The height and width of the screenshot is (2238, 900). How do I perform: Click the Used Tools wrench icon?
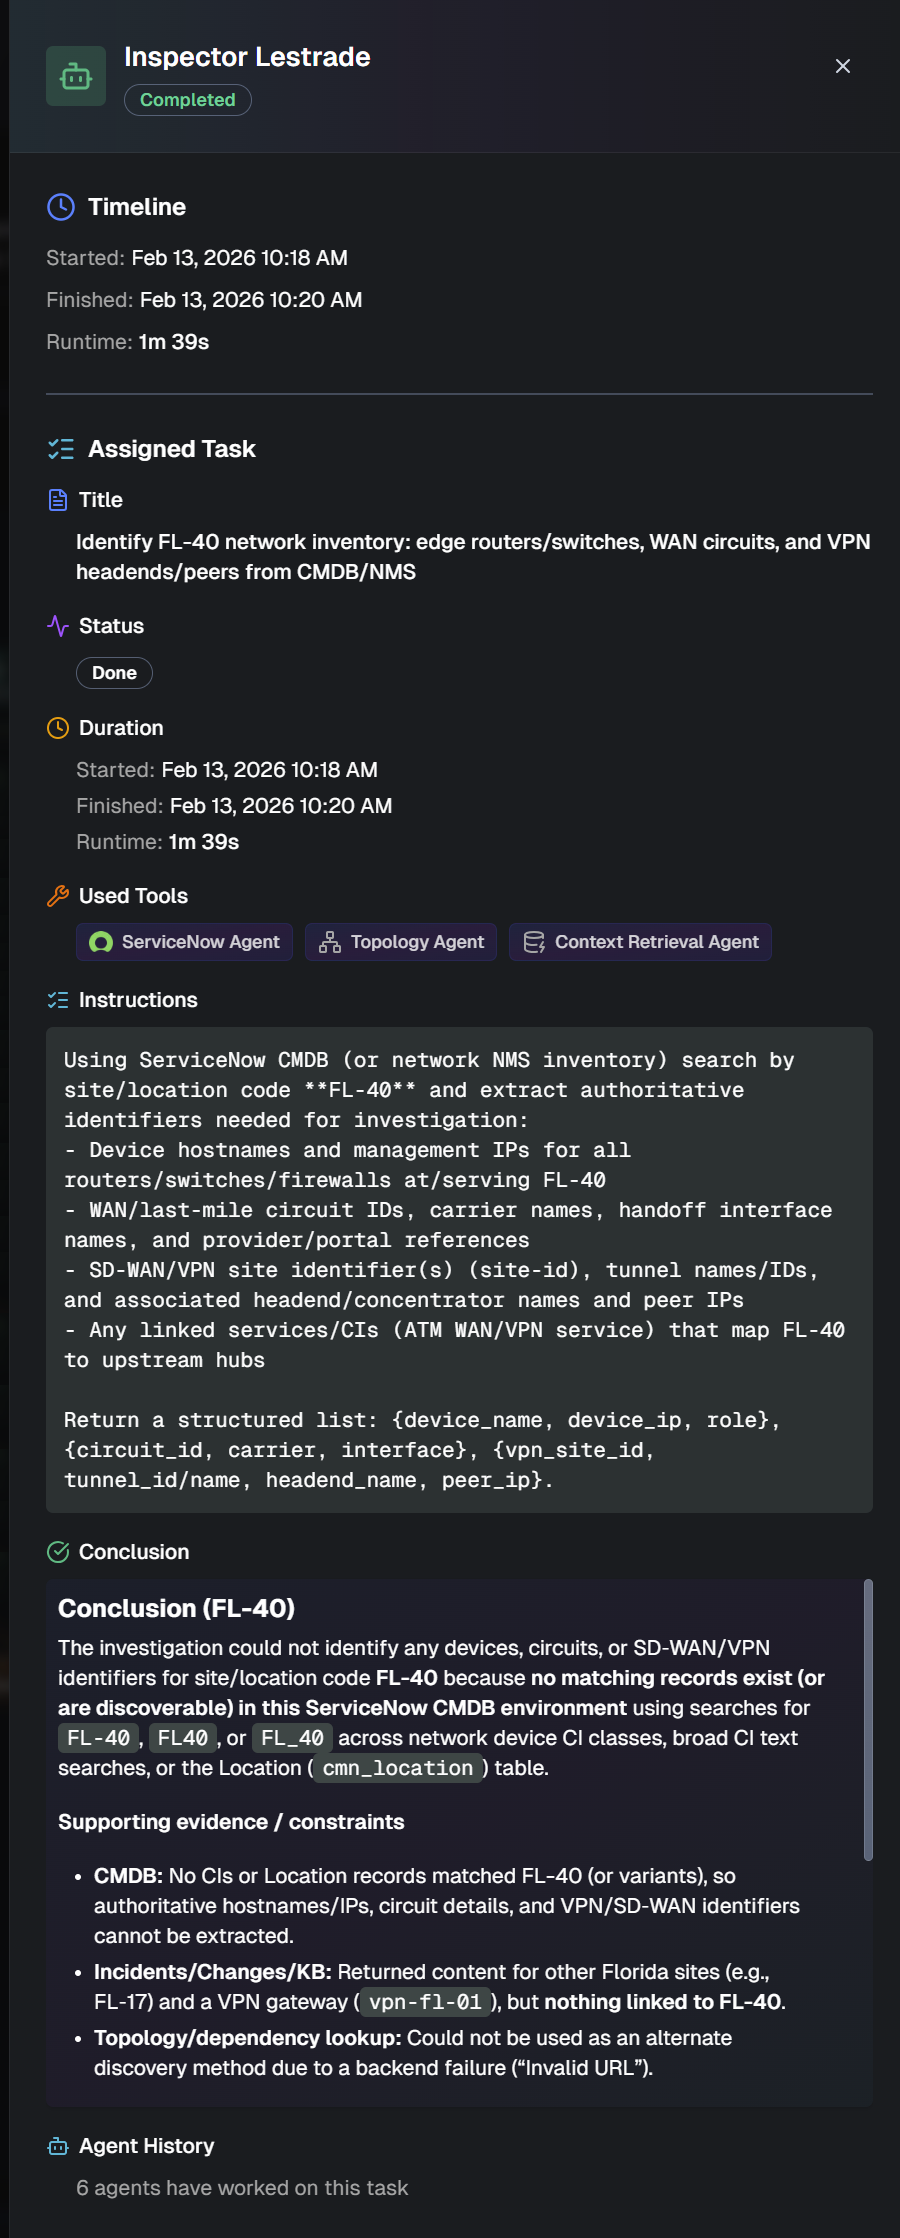[58, 896]
